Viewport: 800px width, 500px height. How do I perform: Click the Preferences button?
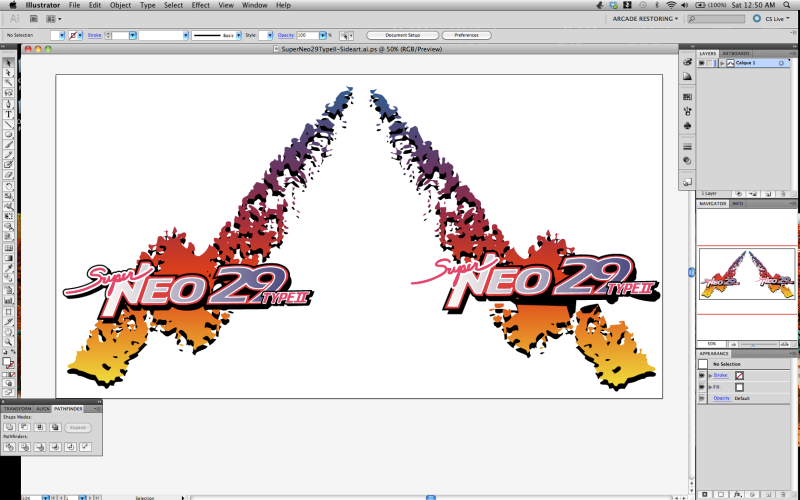[466, 35]
